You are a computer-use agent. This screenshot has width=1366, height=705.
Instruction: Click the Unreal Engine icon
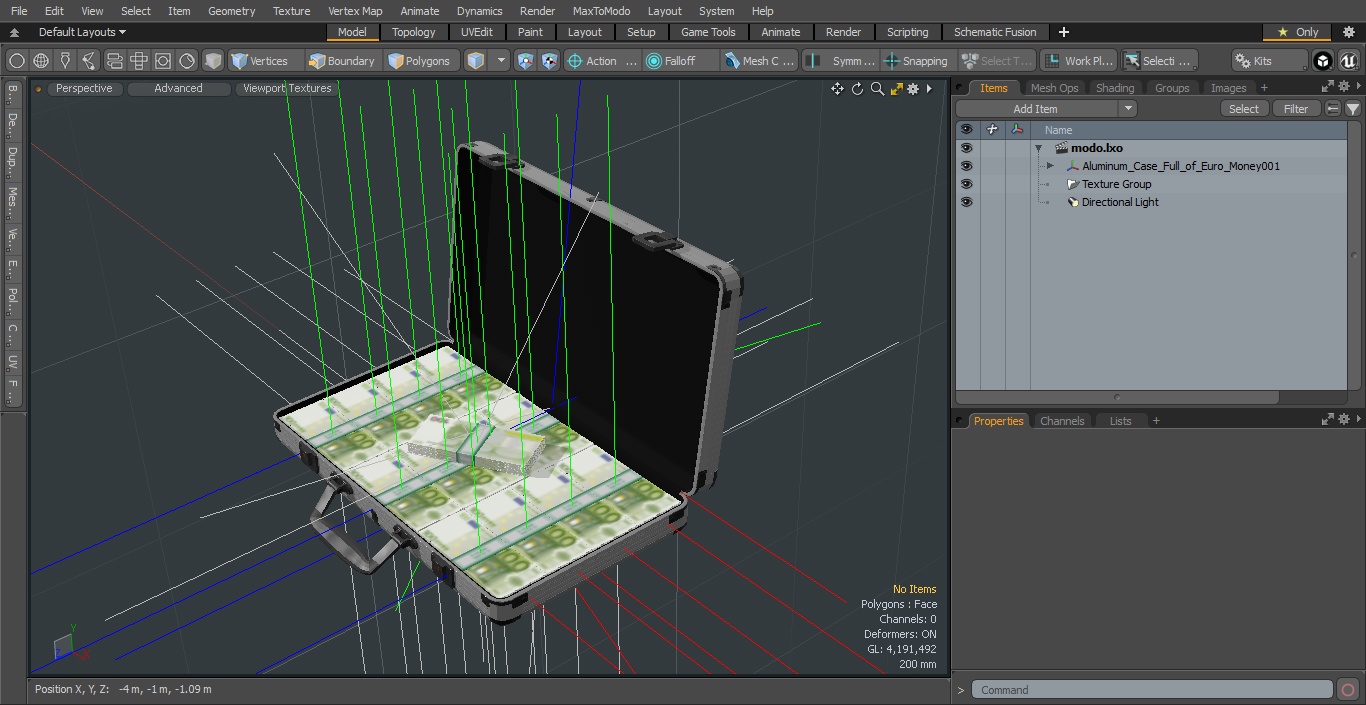1348,61
